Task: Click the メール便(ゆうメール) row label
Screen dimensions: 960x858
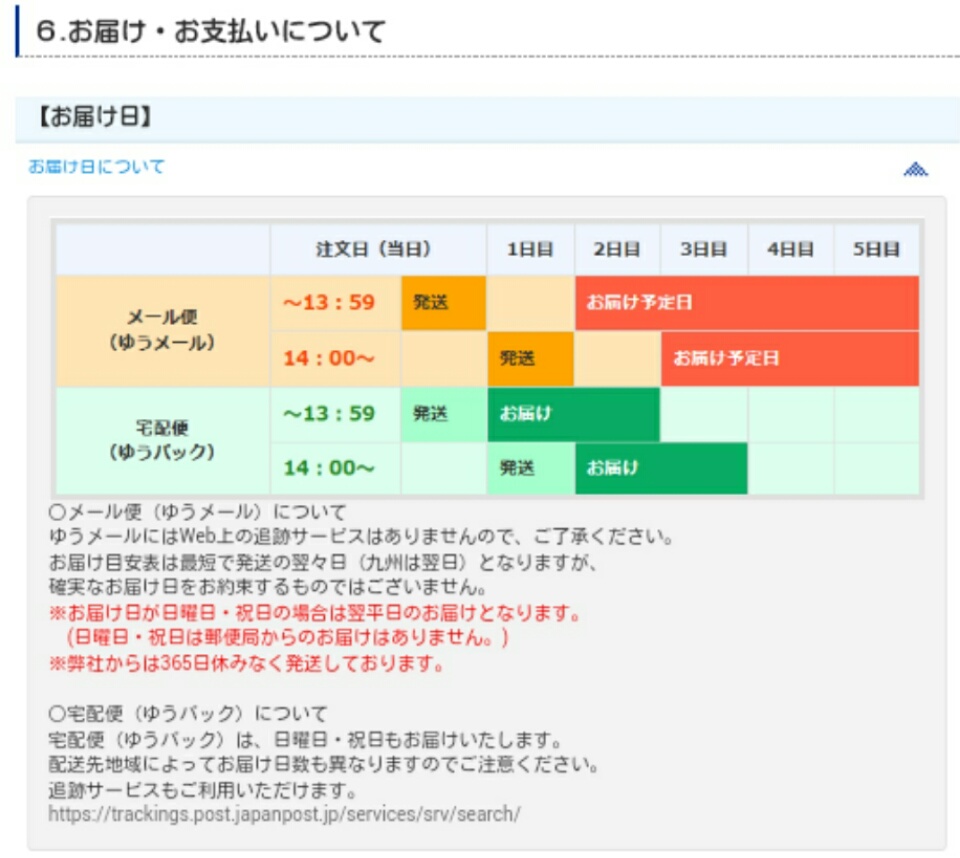Action: 162,331
